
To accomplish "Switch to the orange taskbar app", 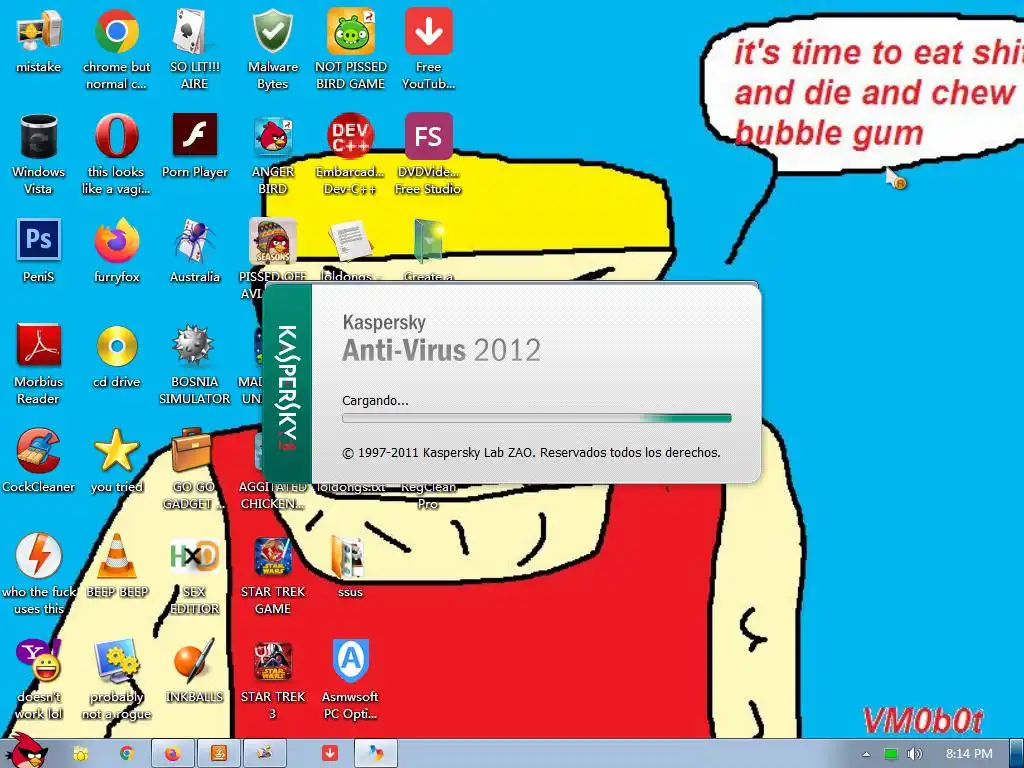I will pyautogui.click(x=219, y=754).
